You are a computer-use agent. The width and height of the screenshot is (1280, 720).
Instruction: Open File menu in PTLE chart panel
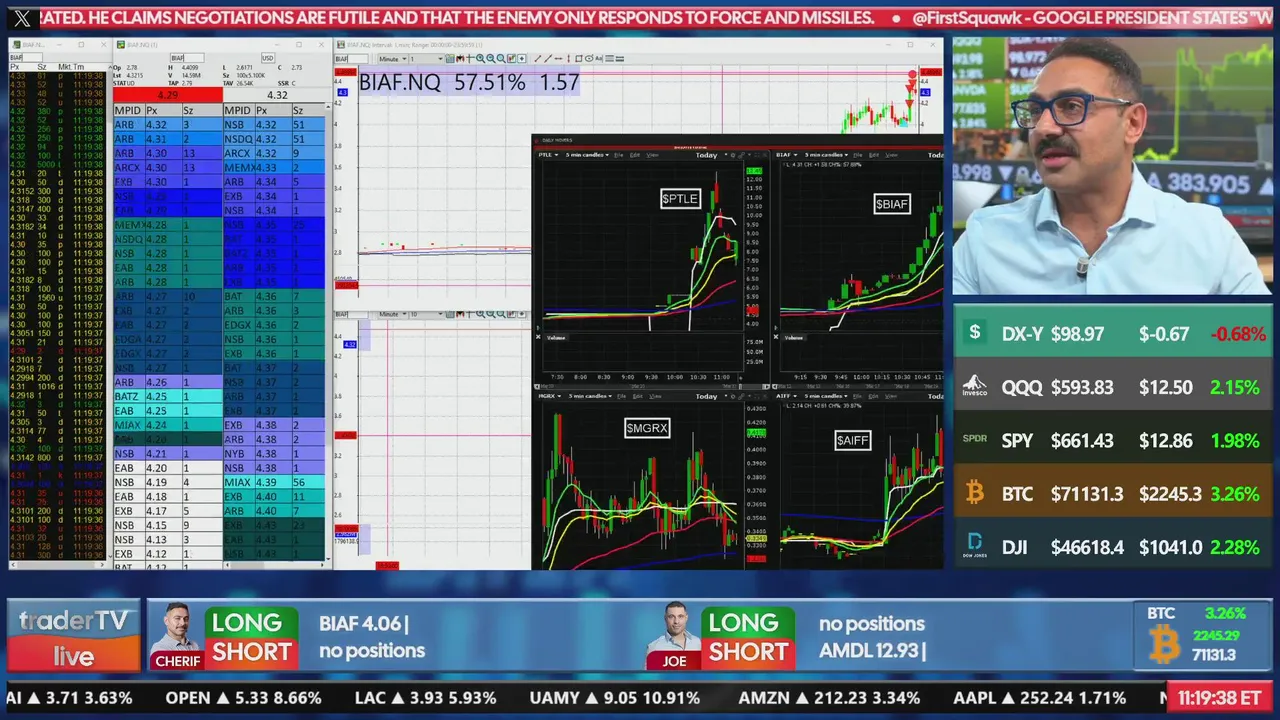[619, 155]
